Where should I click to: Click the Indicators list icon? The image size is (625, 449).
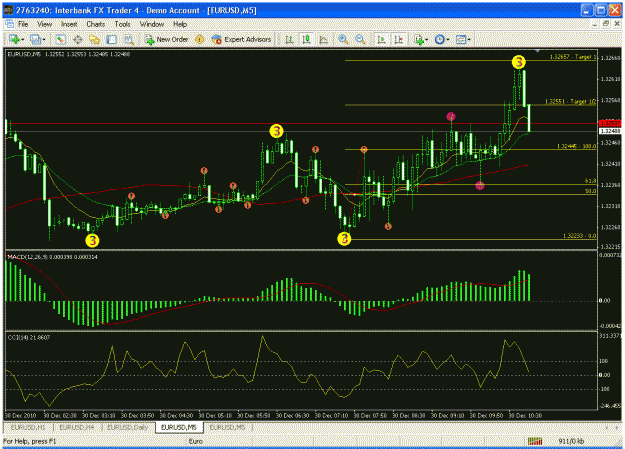click(419, 39)
